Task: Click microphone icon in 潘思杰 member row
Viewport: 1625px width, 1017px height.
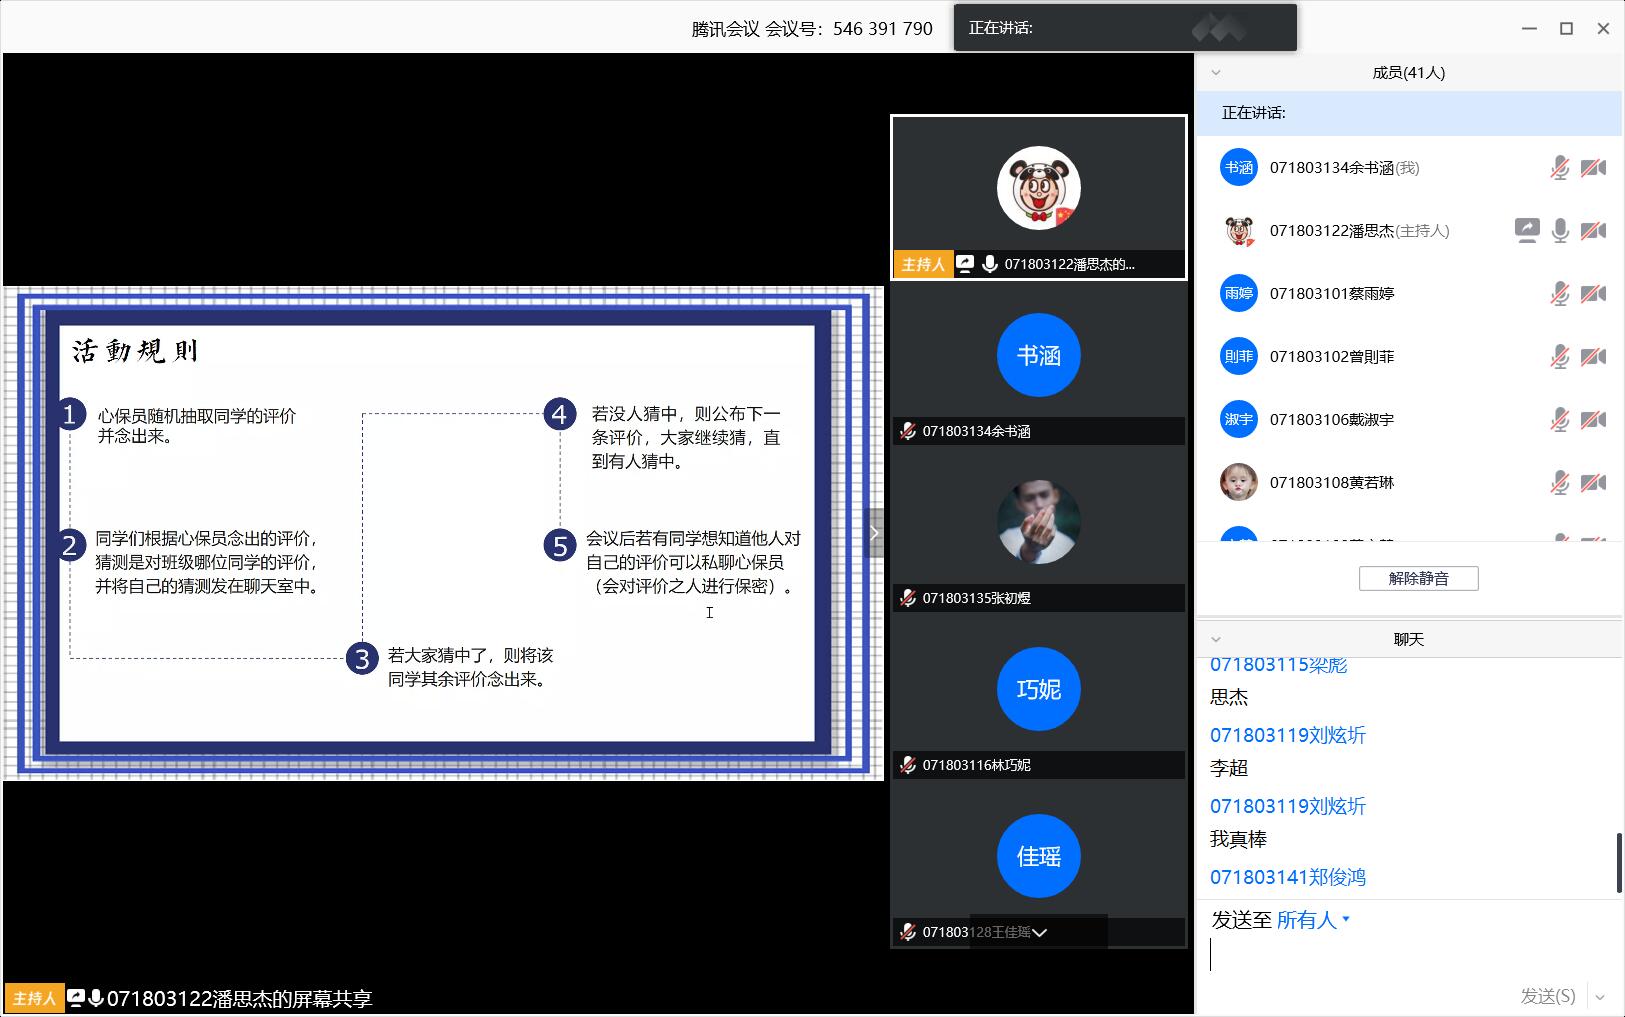Action: click(1560, 231)
